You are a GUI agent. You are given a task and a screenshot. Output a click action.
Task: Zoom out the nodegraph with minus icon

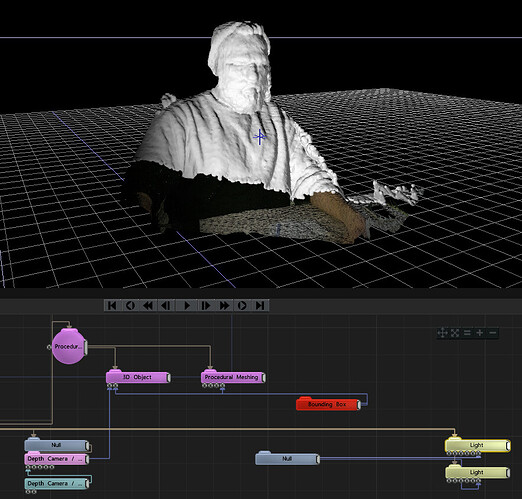(x=493, y=333)
